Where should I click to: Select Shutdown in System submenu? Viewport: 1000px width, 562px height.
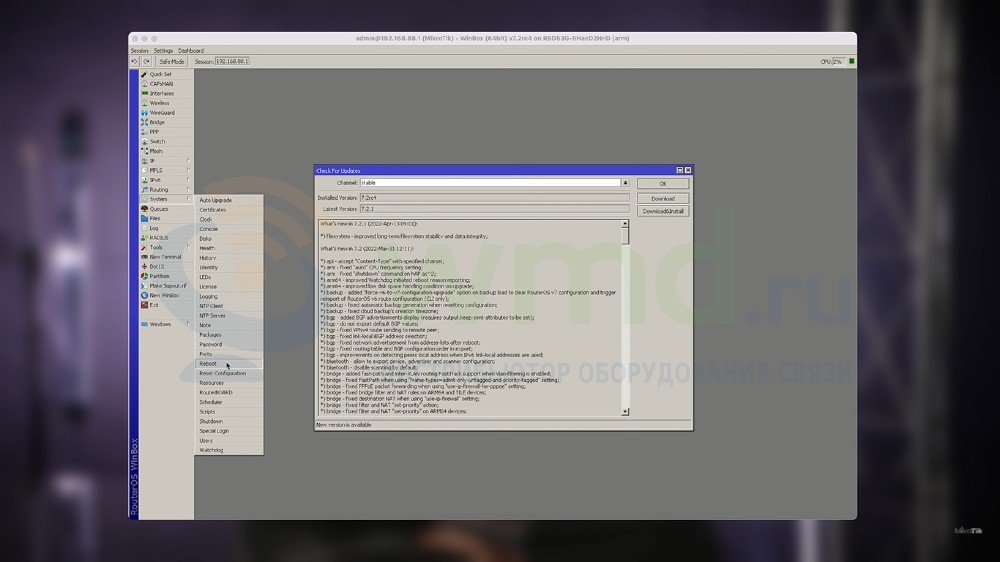pos(228,421)
